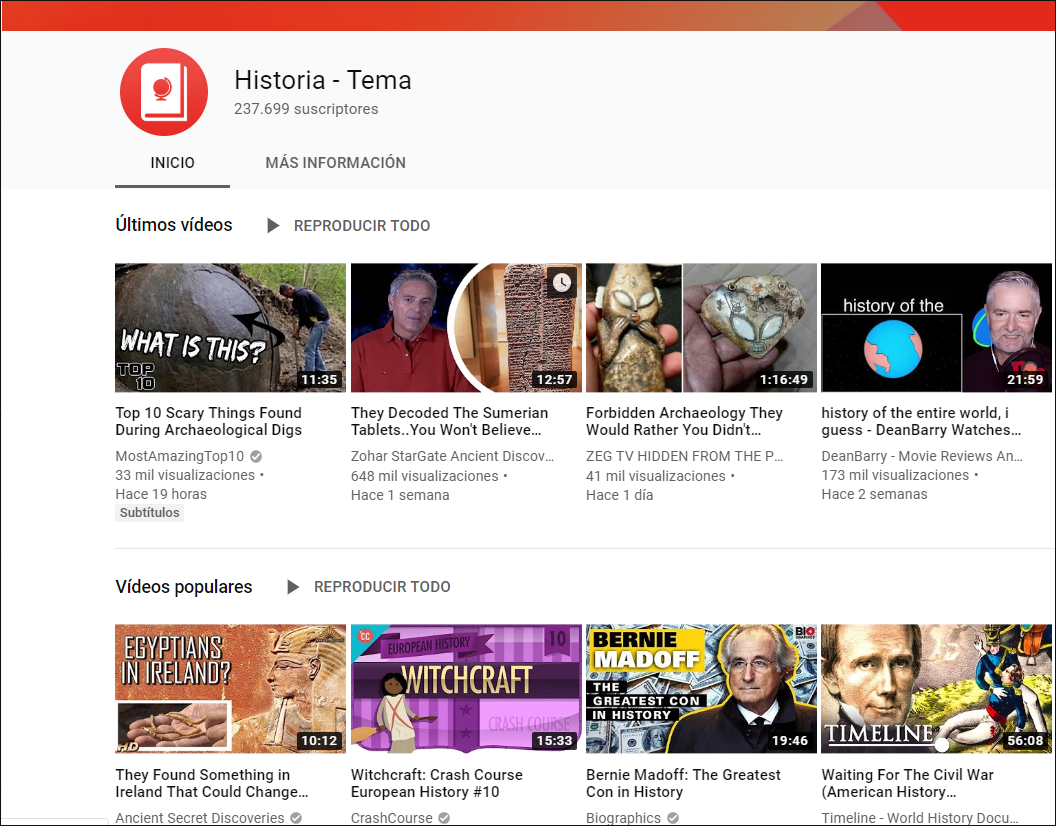Click verified badge next to CrashCourse
This screenshot has width=1056, height=826.
point(444,818)
